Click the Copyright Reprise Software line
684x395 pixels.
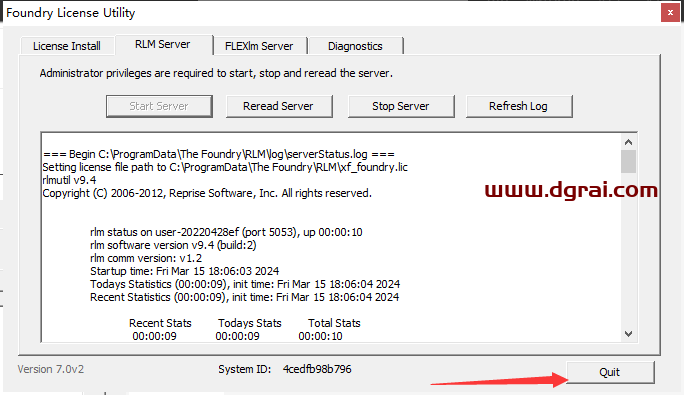point(207,193)
